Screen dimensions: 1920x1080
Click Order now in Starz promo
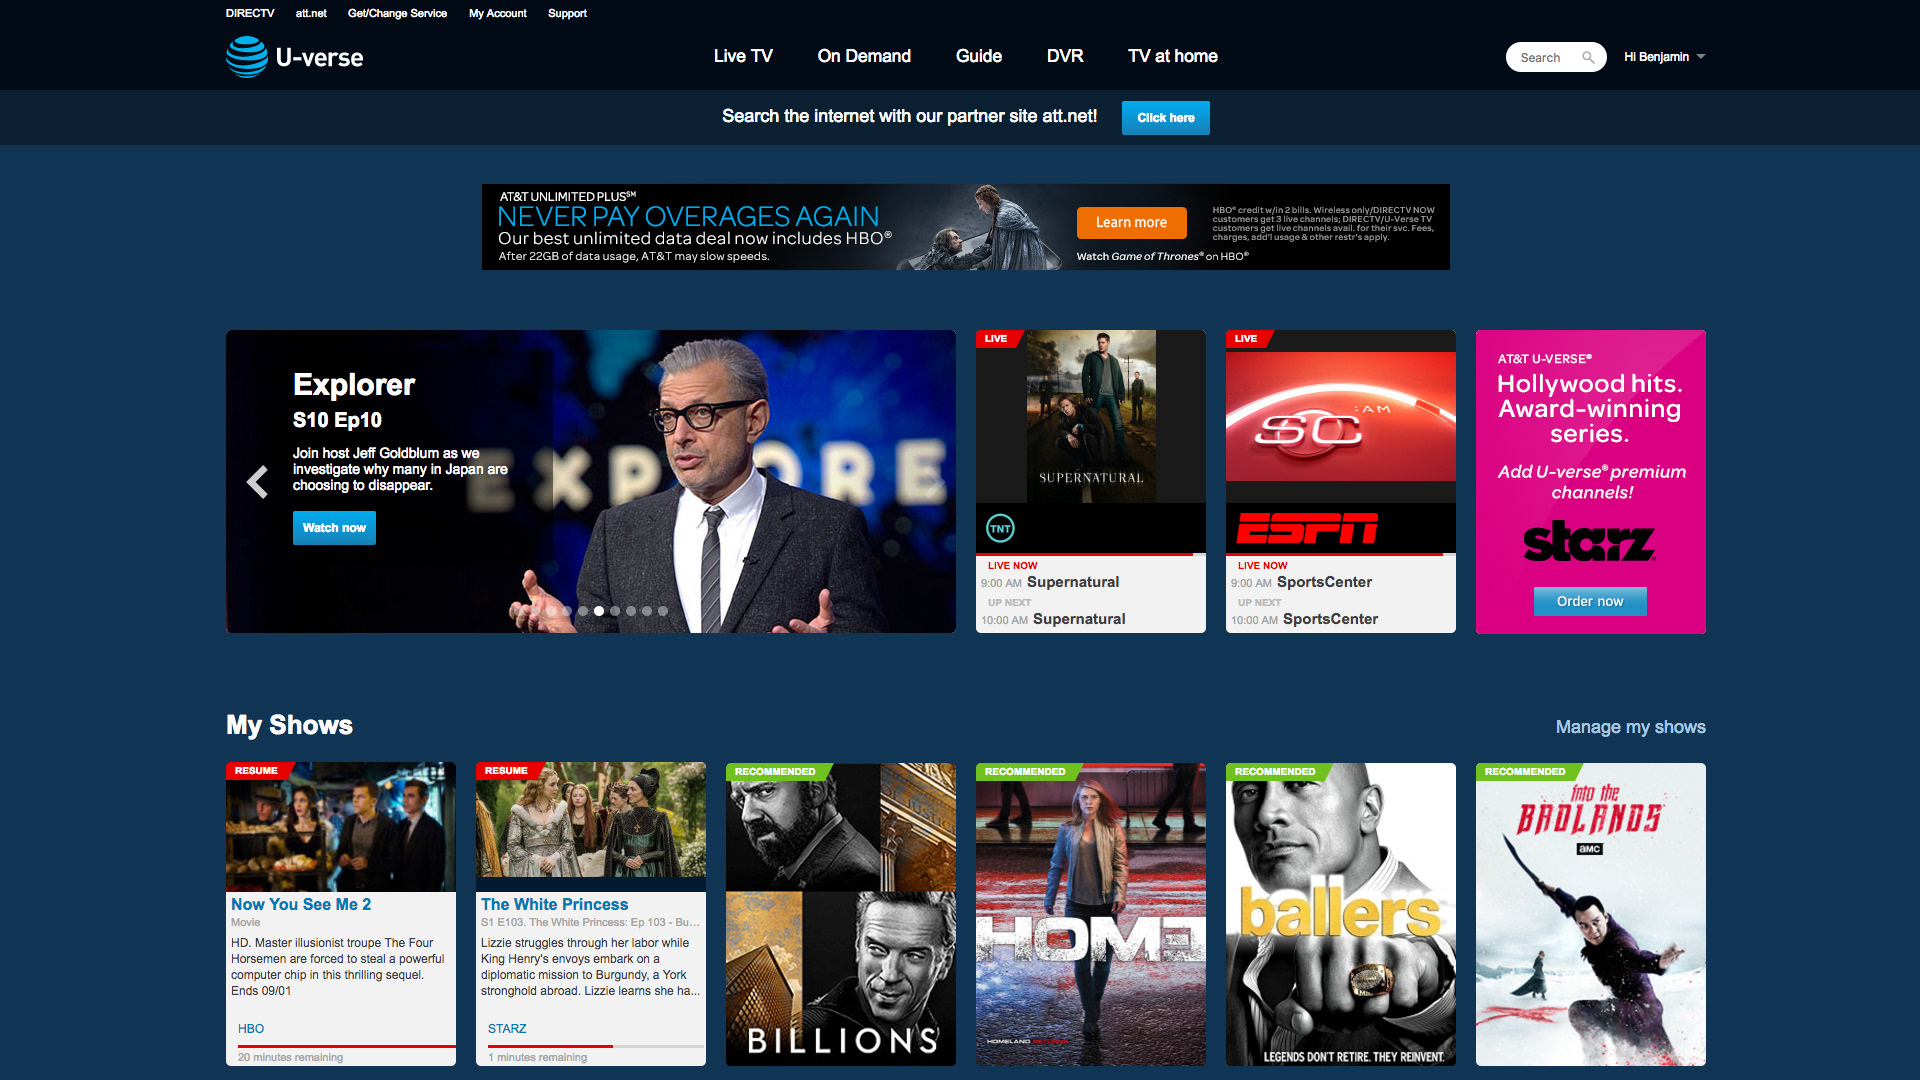tap(1589, 601)
